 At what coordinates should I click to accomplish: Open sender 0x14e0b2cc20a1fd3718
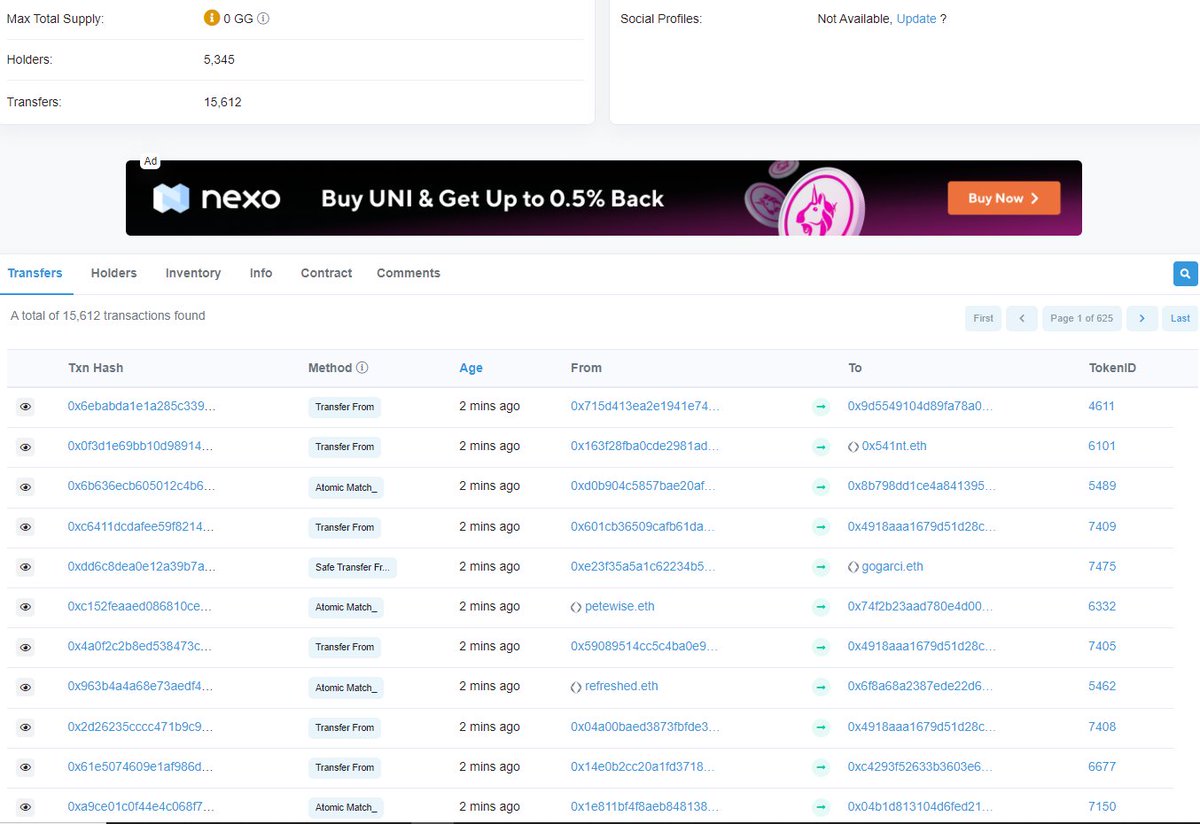[644, 767]
